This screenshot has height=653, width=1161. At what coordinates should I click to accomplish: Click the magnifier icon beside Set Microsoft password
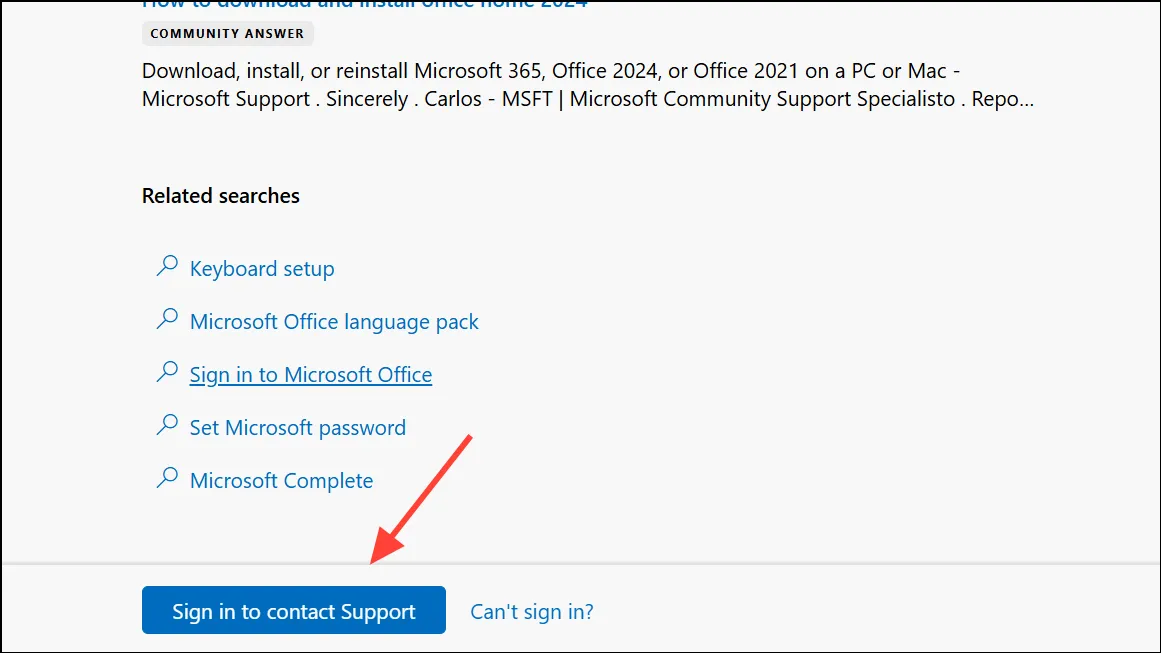[167, 425]
